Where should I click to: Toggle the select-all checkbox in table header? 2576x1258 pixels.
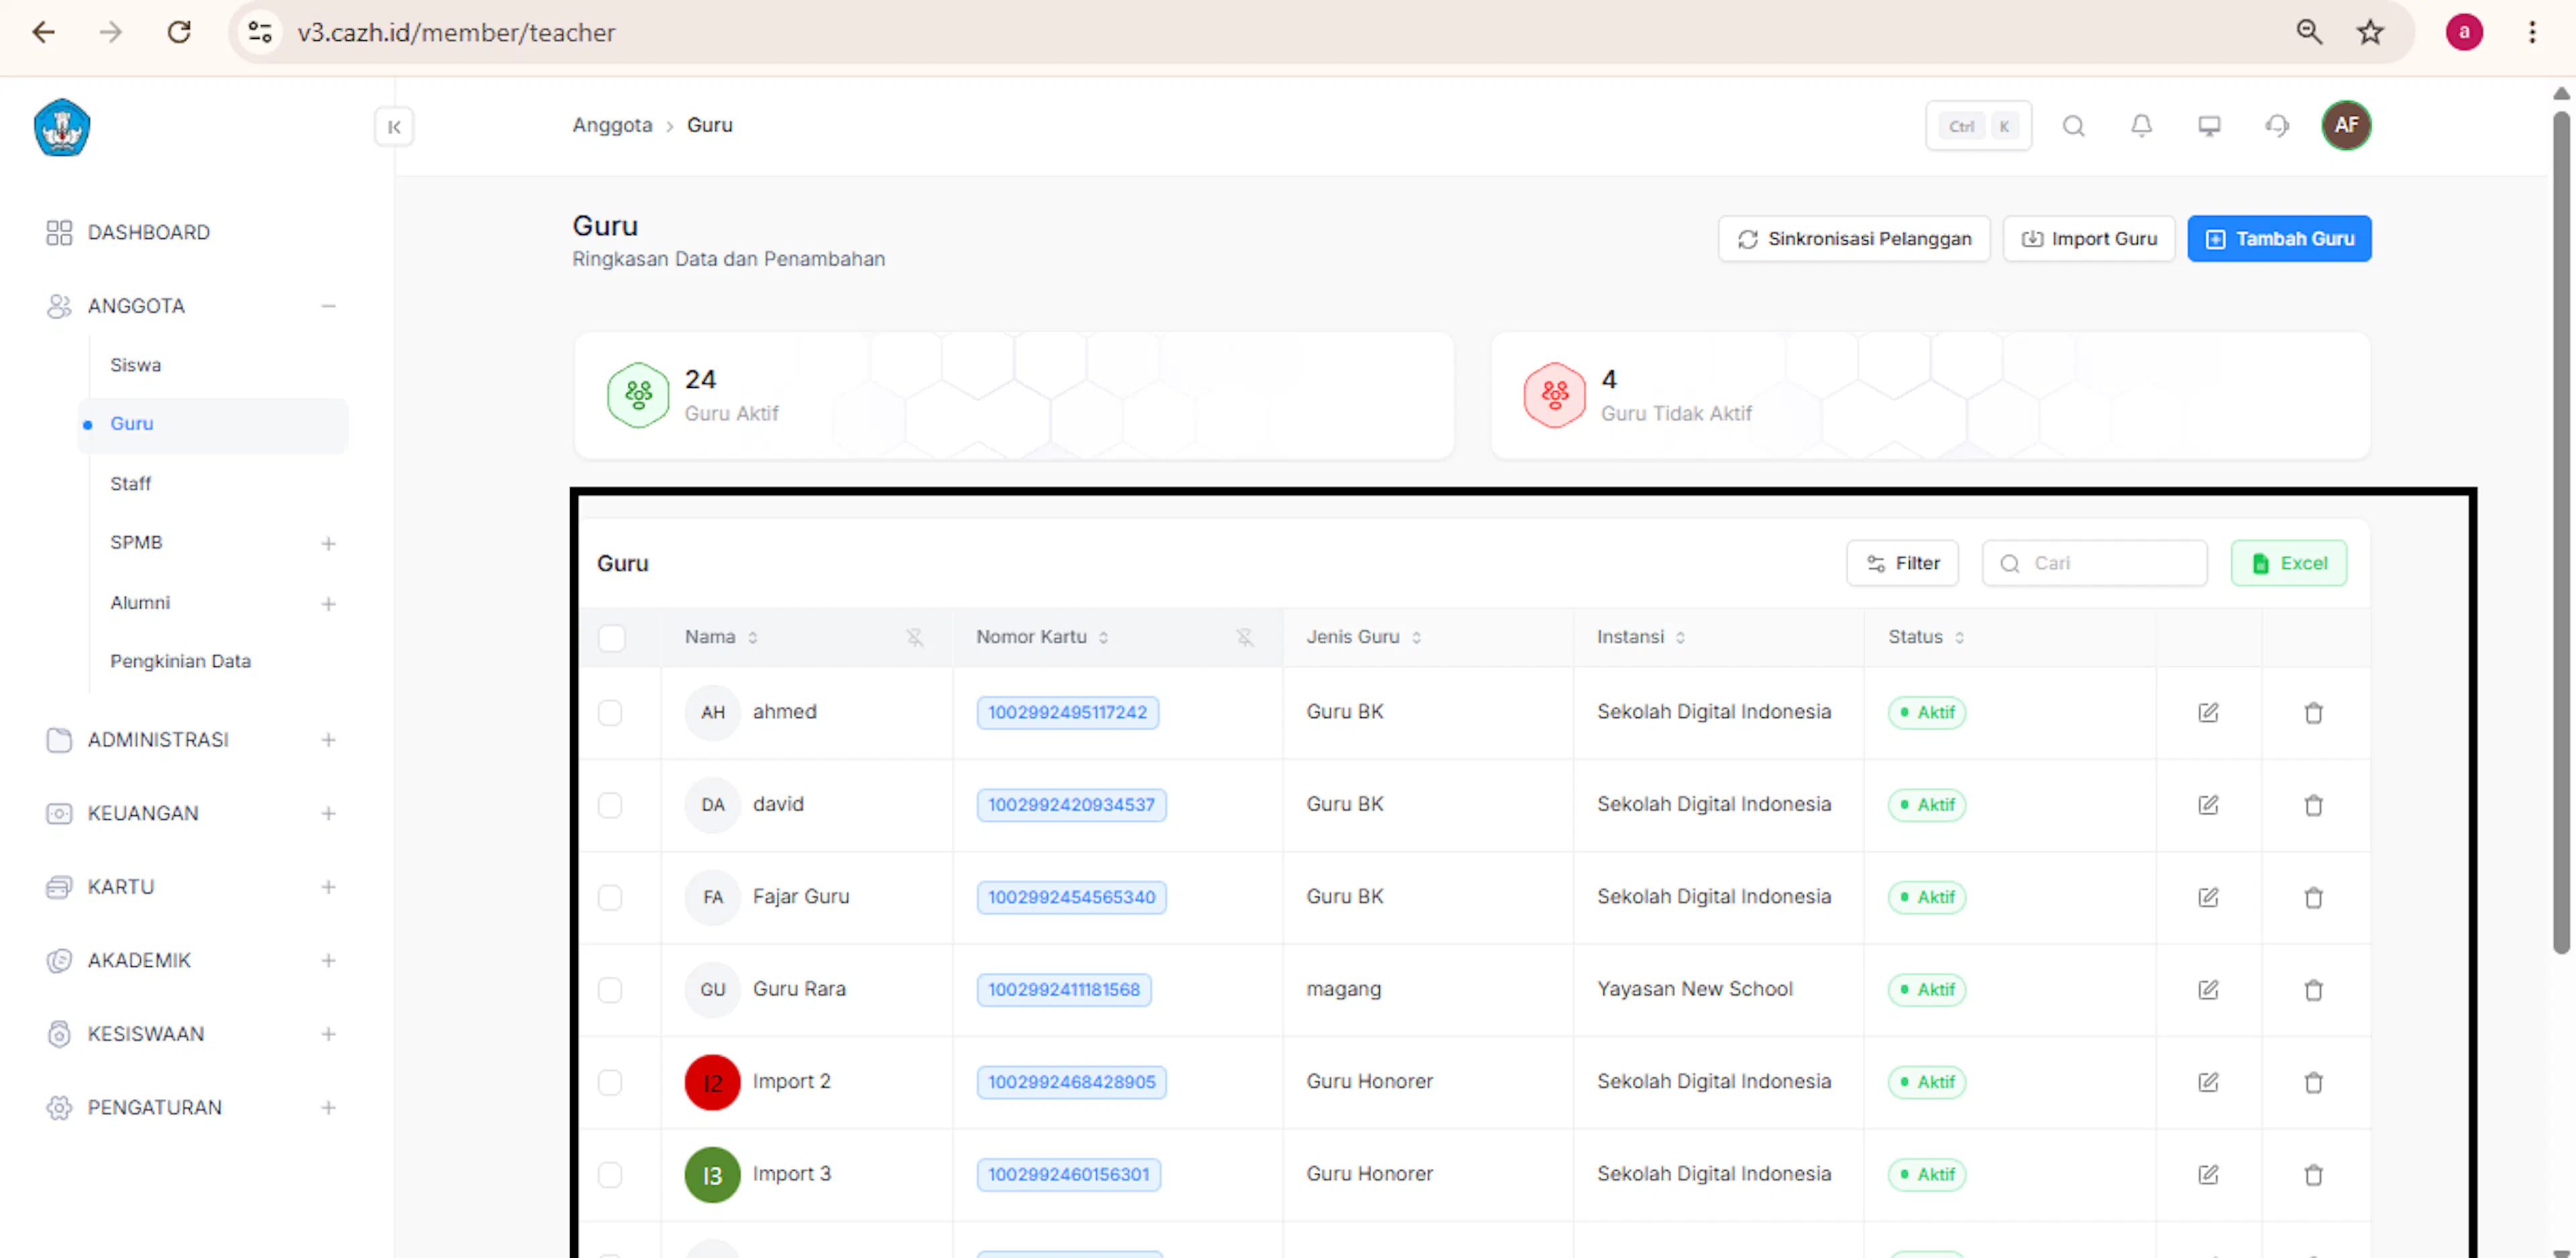click(611, 637)
